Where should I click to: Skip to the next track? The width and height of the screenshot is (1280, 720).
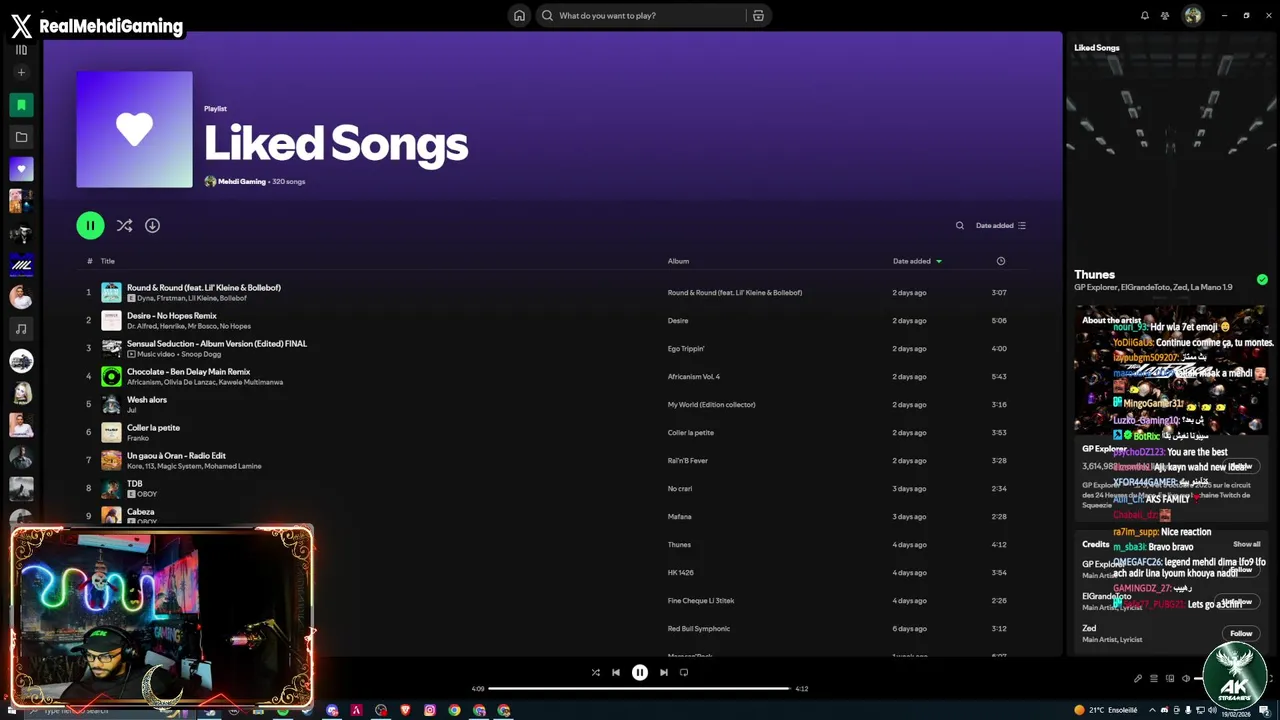[x=663, y=673]
